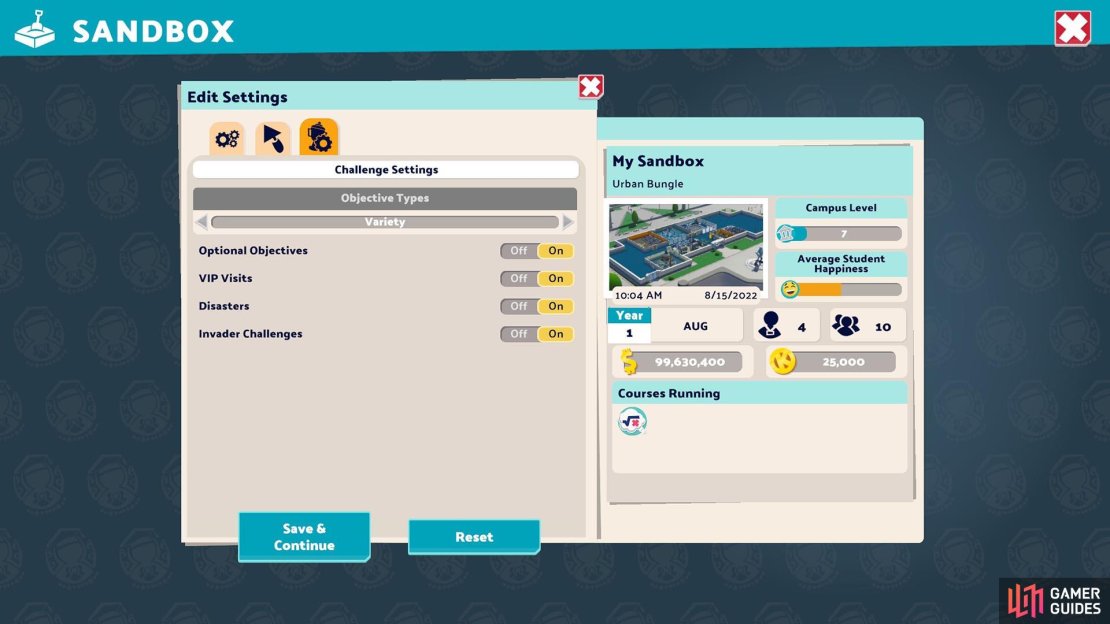Turn Optional Objectives On
Image resolution: width=1110 pixels, height=624 pixels.
(556, 251)
